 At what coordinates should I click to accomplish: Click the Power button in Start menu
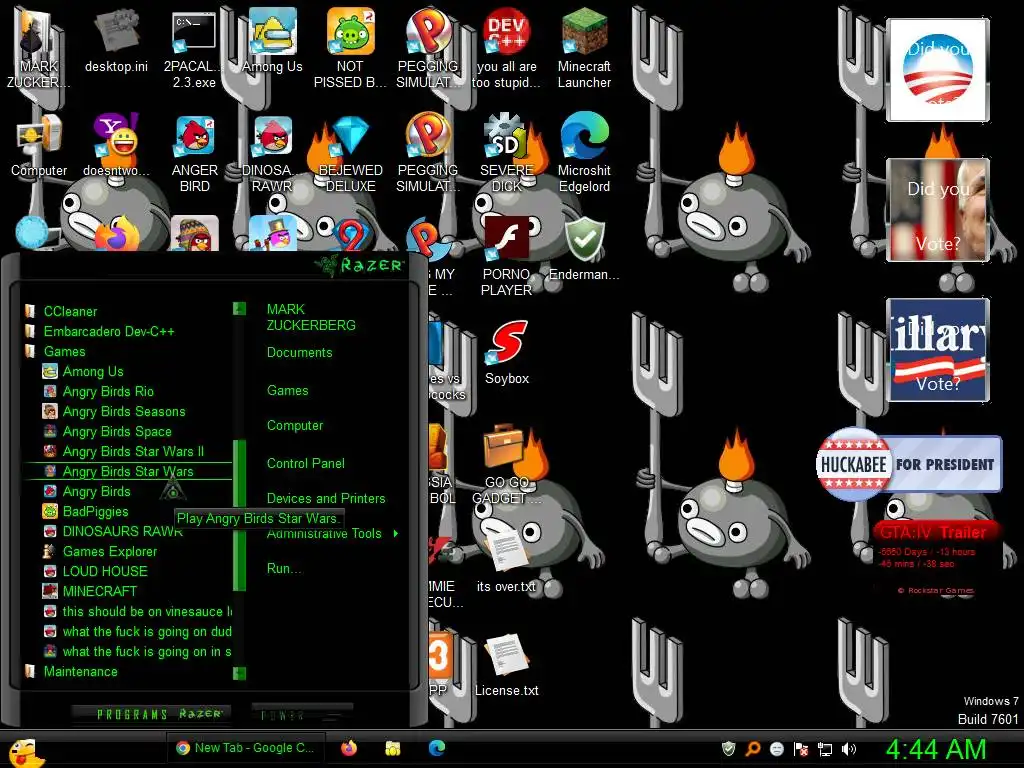tap(302, 715)
